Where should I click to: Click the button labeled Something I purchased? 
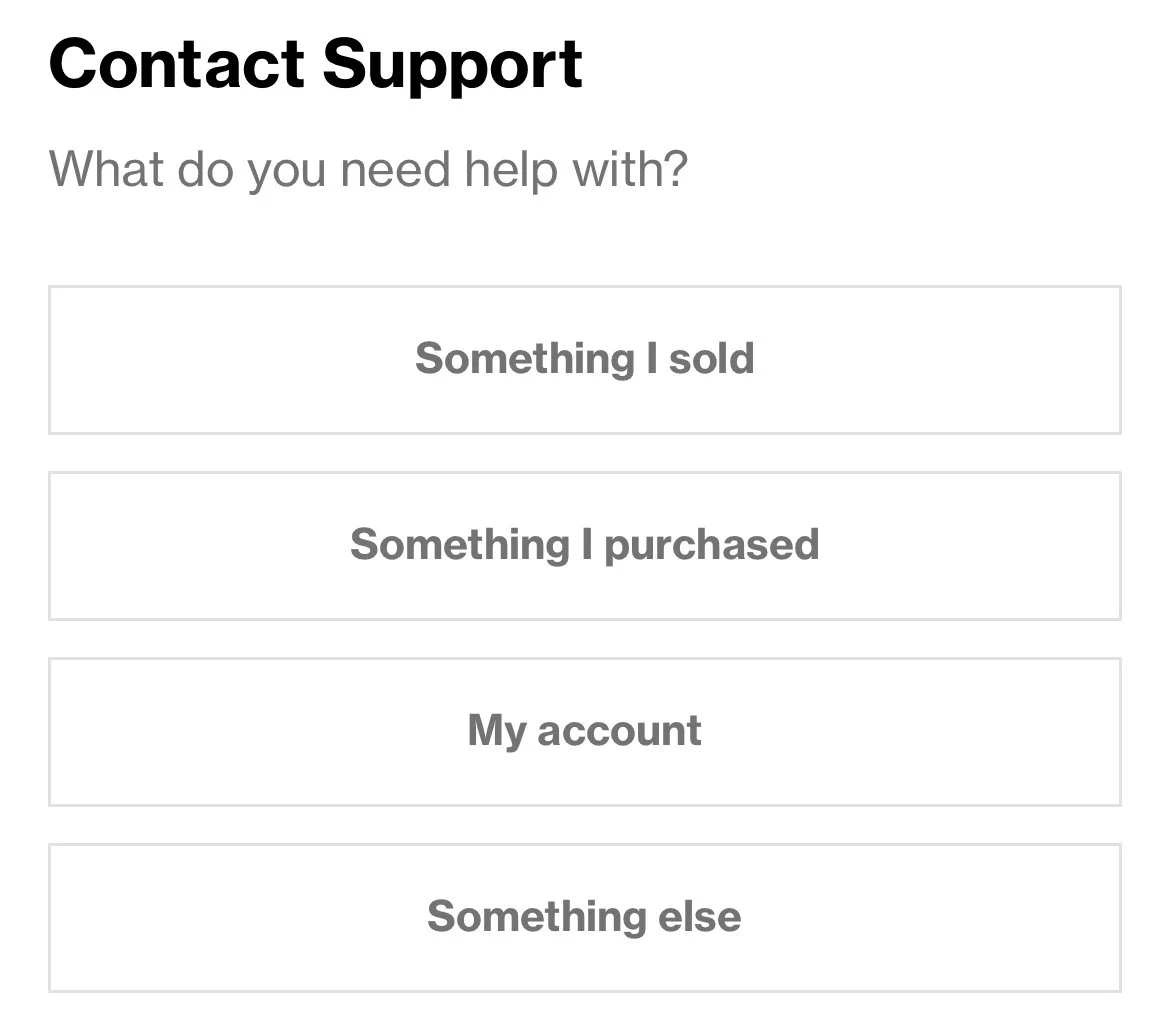click(x=585, y=545)
